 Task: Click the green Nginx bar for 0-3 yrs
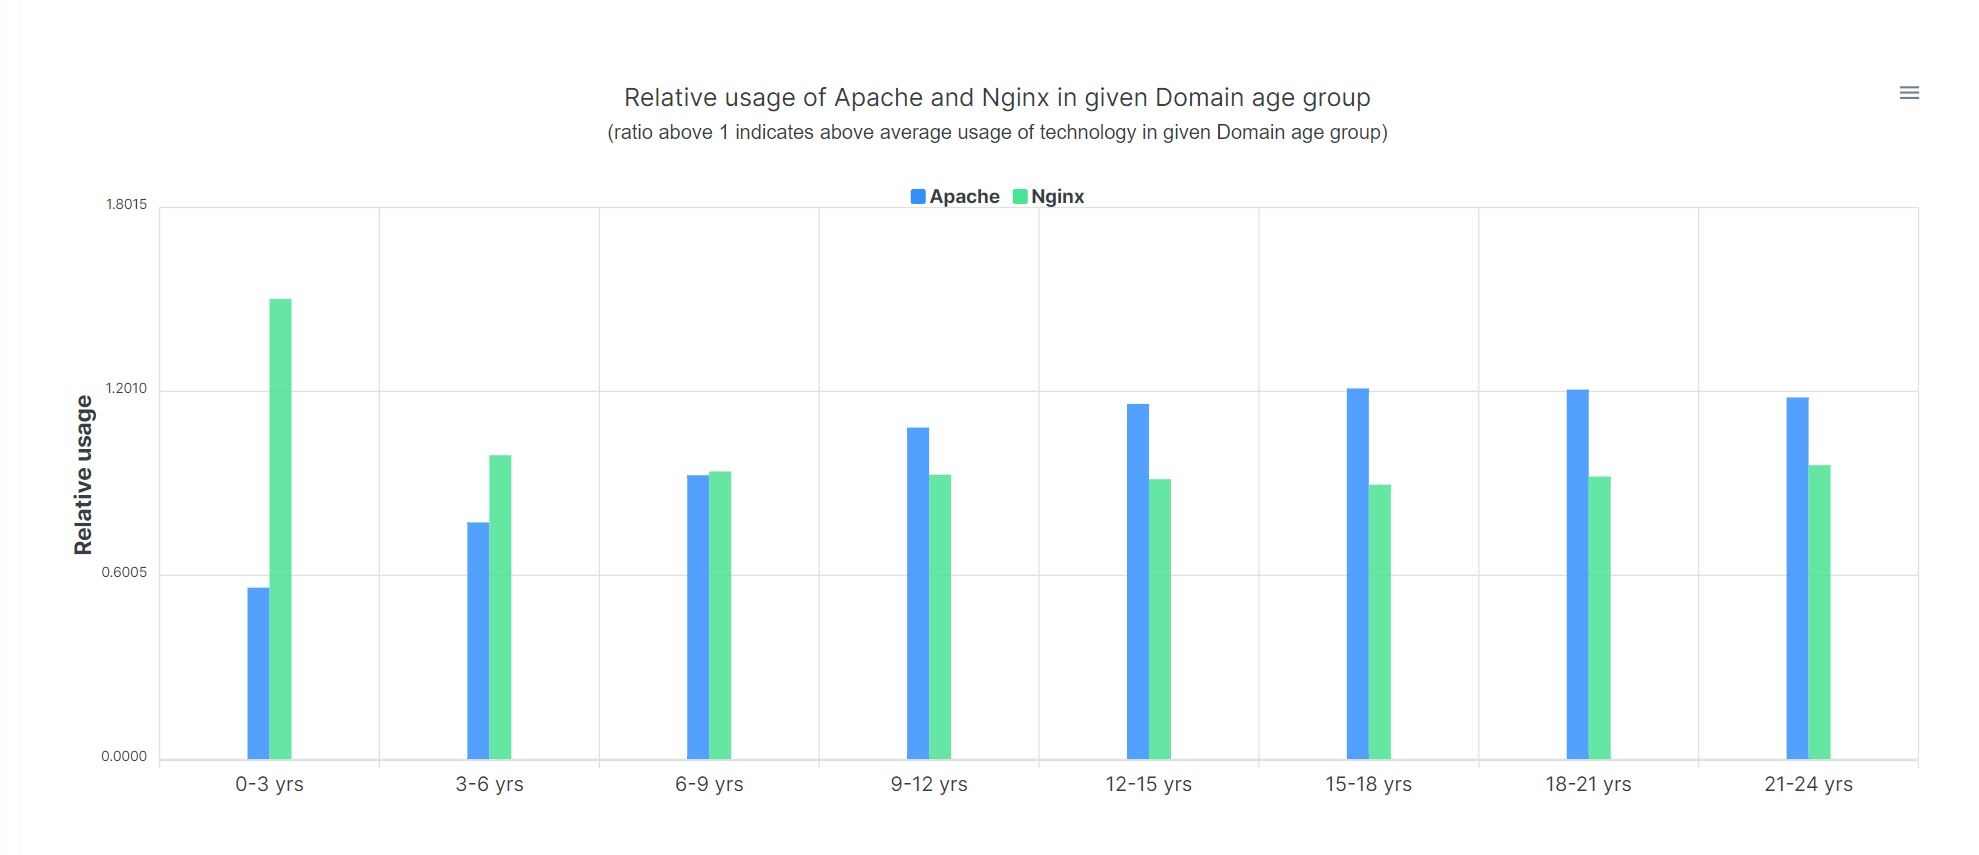(x=280, y=529)
